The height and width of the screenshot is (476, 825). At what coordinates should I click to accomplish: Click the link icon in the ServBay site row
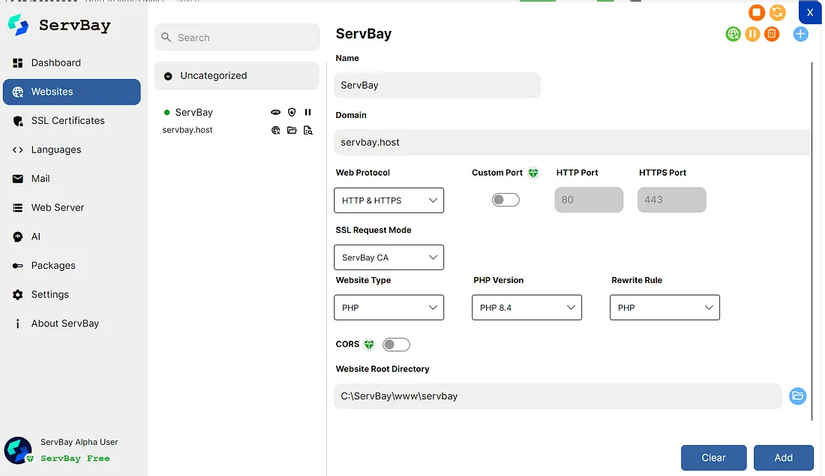click(x=276, y=112)
